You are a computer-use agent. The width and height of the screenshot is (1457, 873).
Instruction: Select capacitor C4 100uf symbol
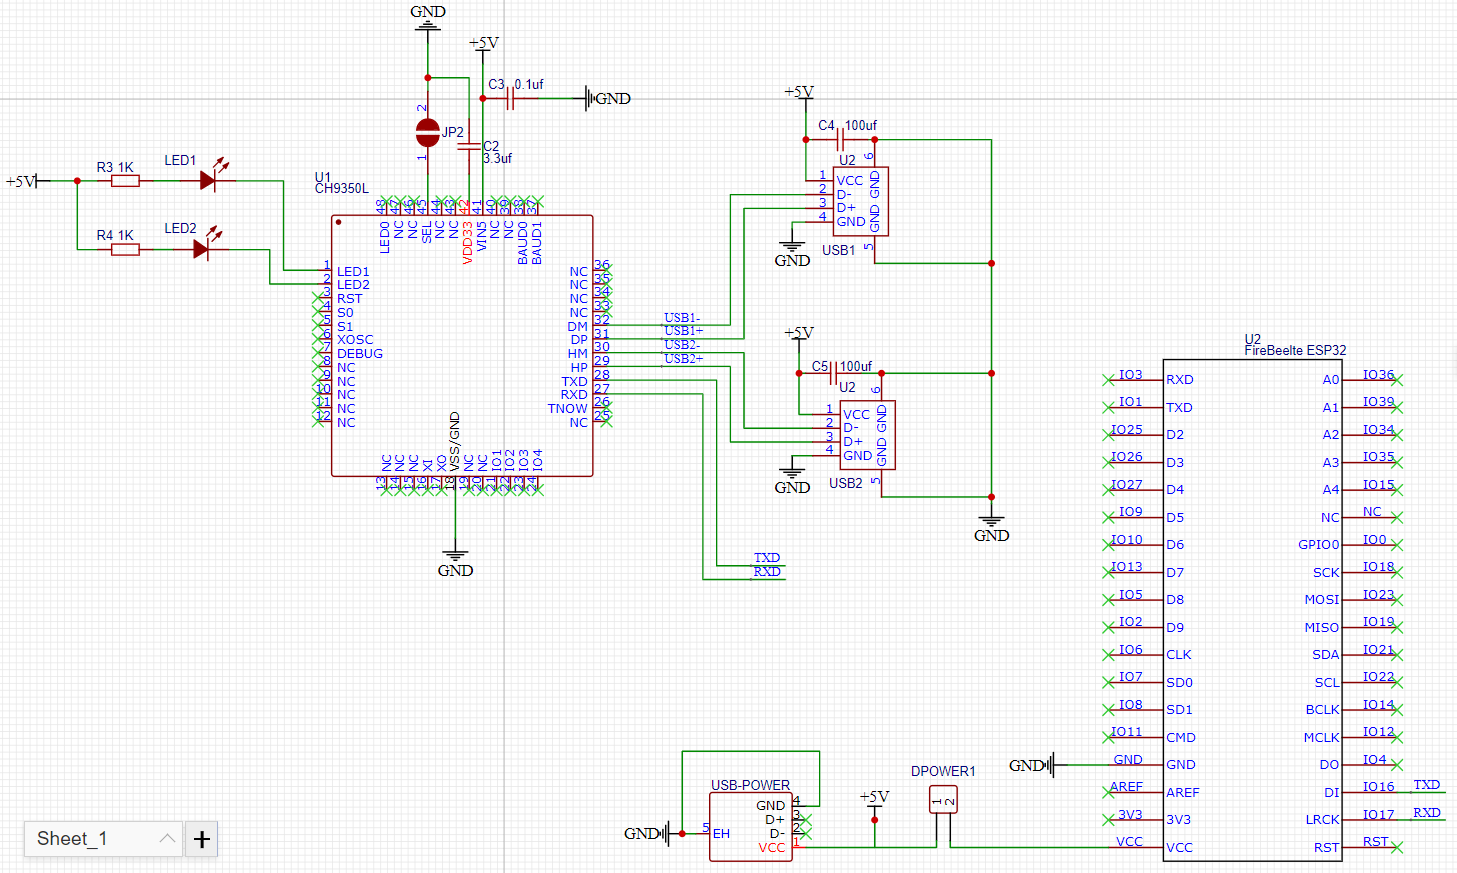point(841,140)
